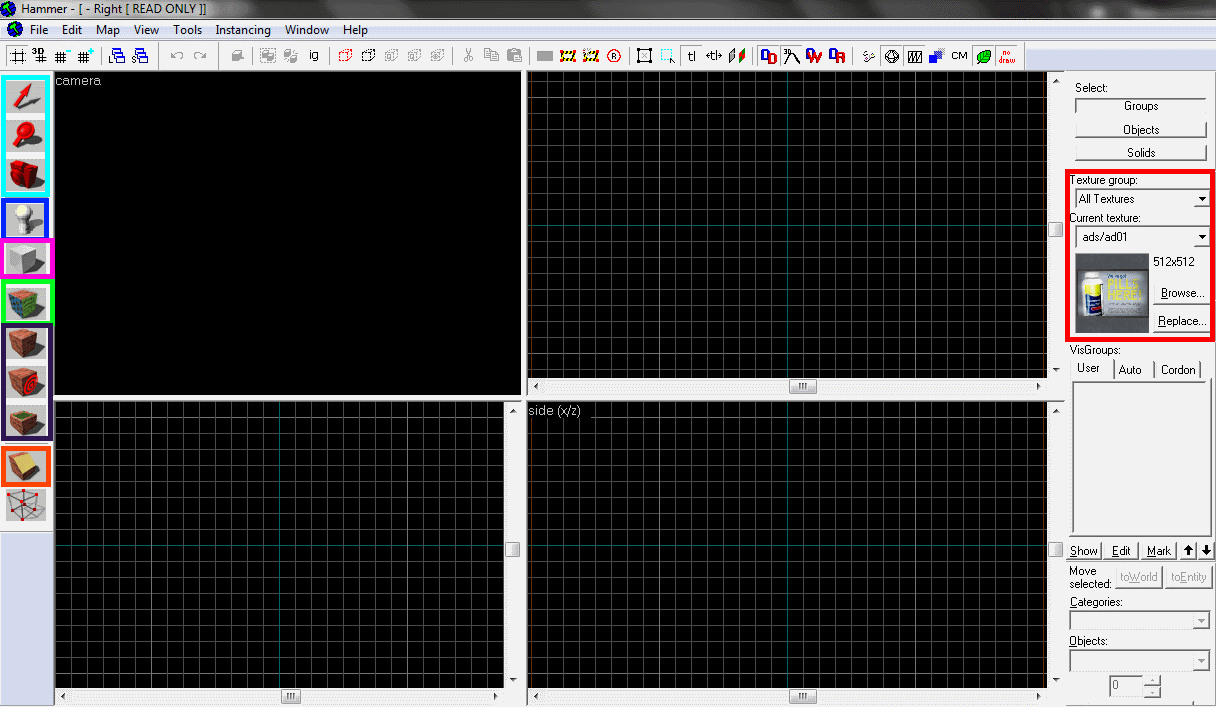Click the Browse... texture button
Screen dimensions: 1216x707
1182,293
